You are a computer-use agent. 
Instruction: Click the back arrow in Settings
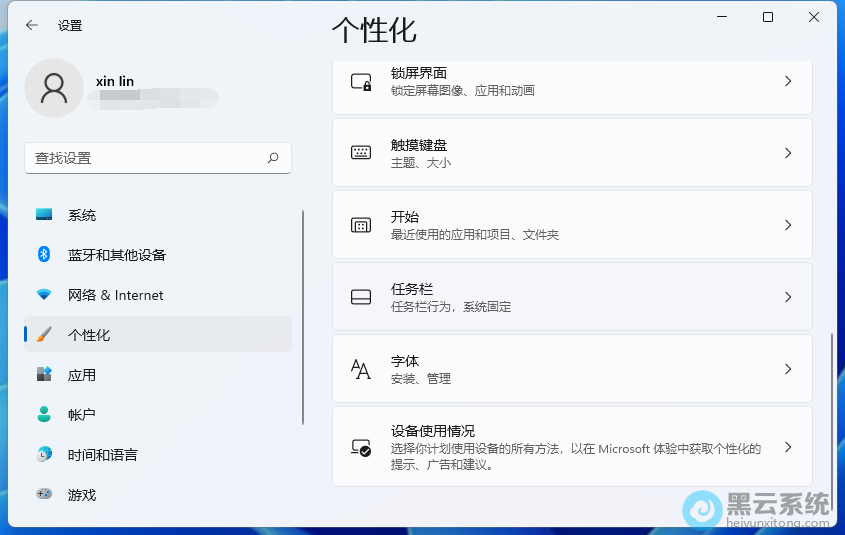click(32, 26)
